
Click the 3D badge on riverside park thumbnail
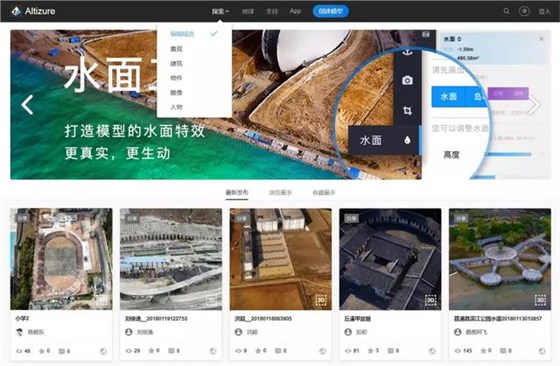click(540, 300)
